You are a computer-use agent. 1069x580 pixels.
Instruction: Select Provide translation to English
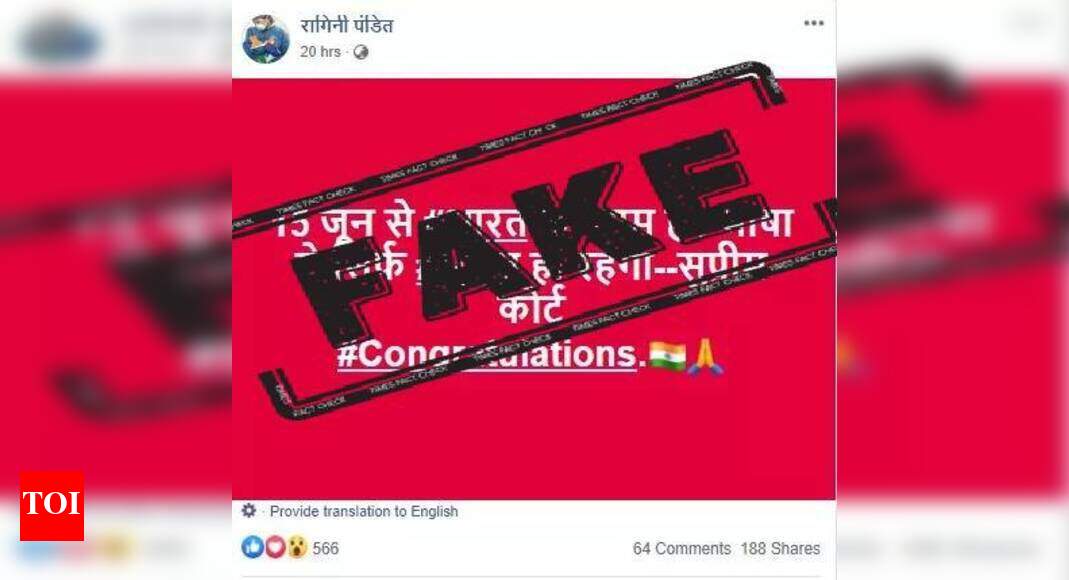[364, 511]
